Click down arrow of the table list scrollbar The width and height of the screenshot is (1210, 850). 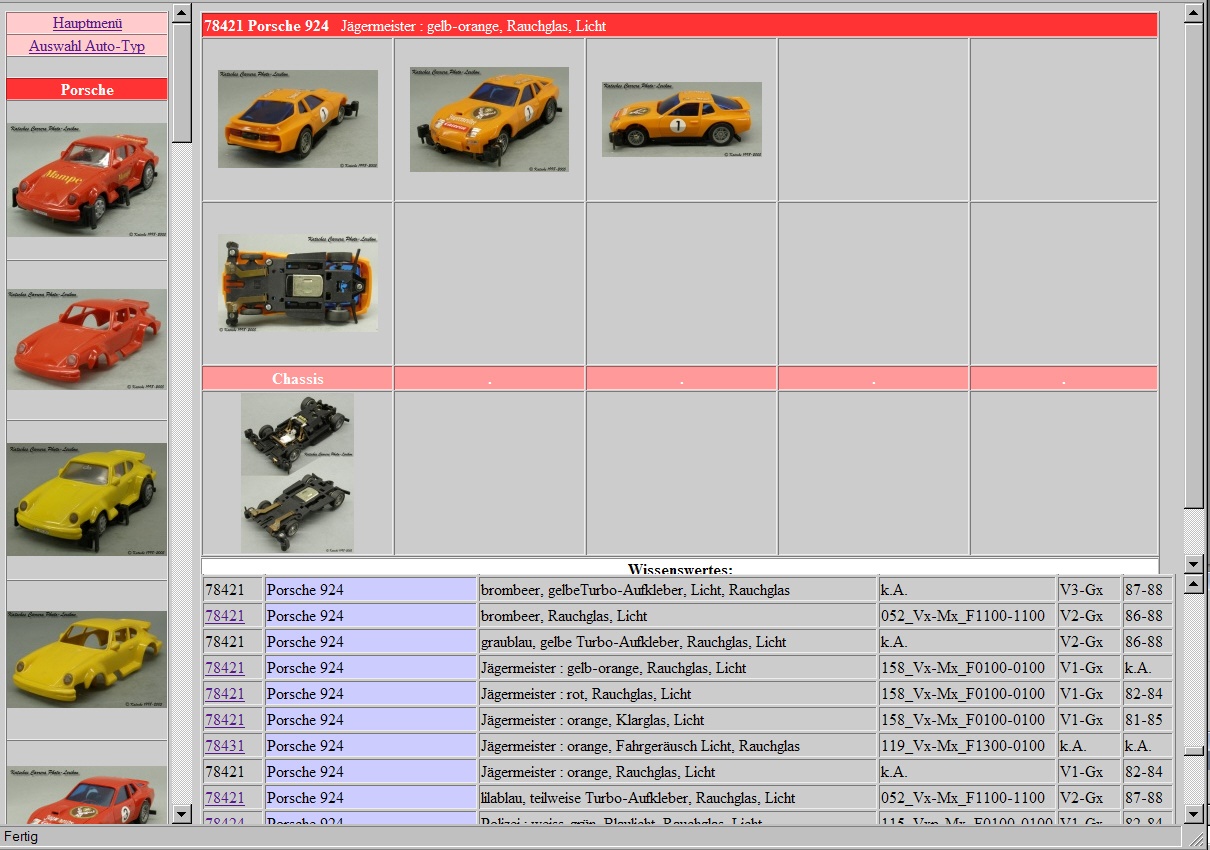(1192, 813)
